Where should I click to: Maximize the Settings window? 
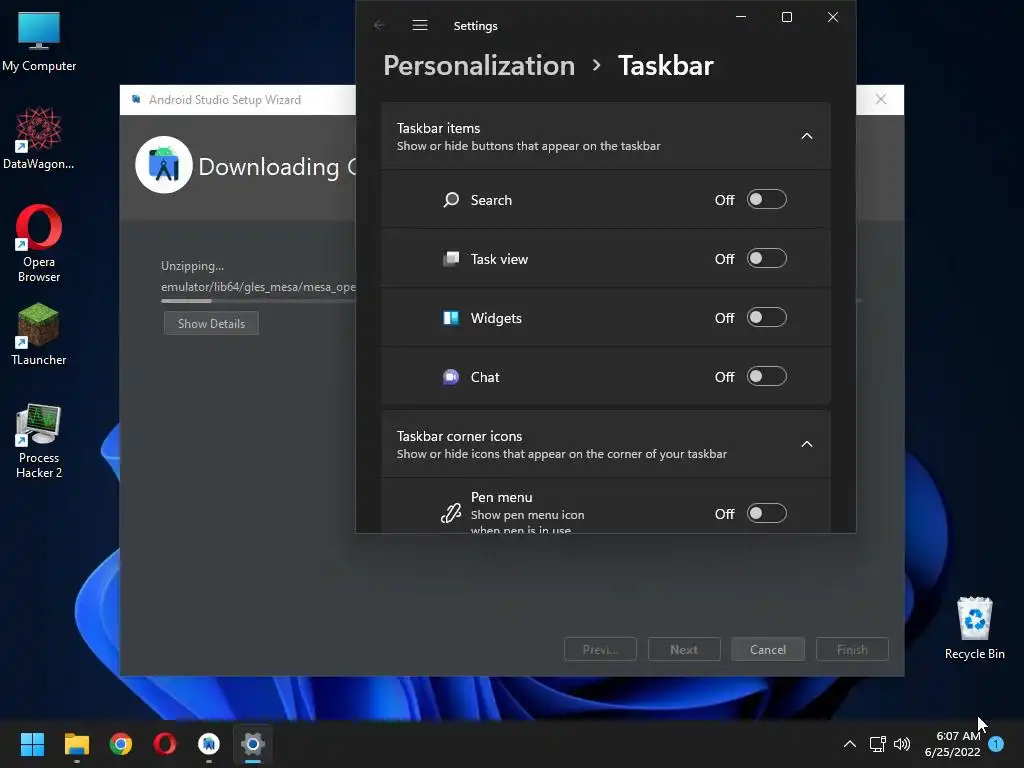787,17
